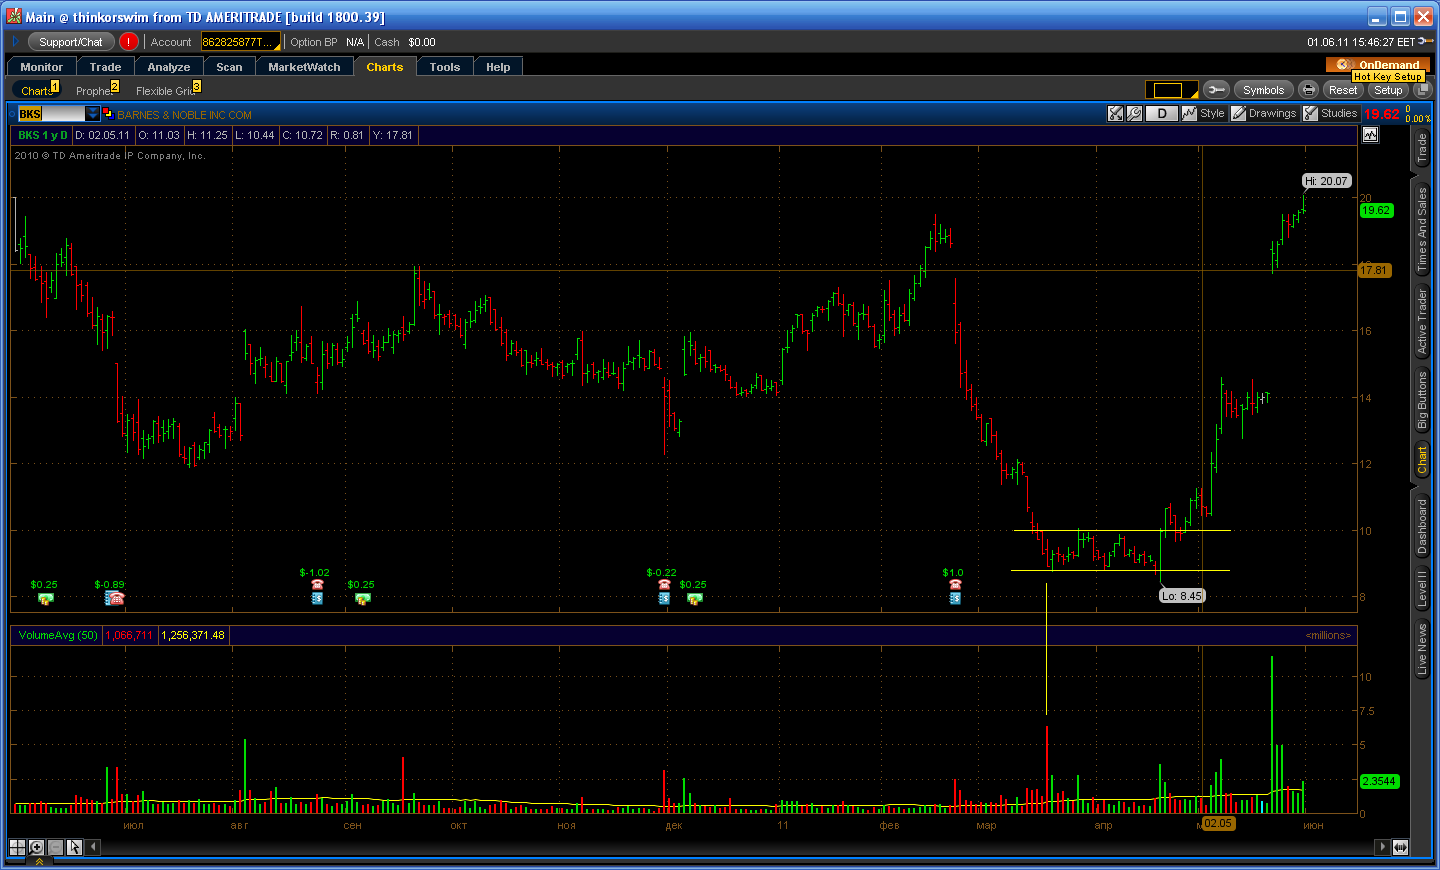Viewport: 1440px width, 870px height.
Task: Open the Big Buttons side tab
Action: click(x=1421, y=400)
